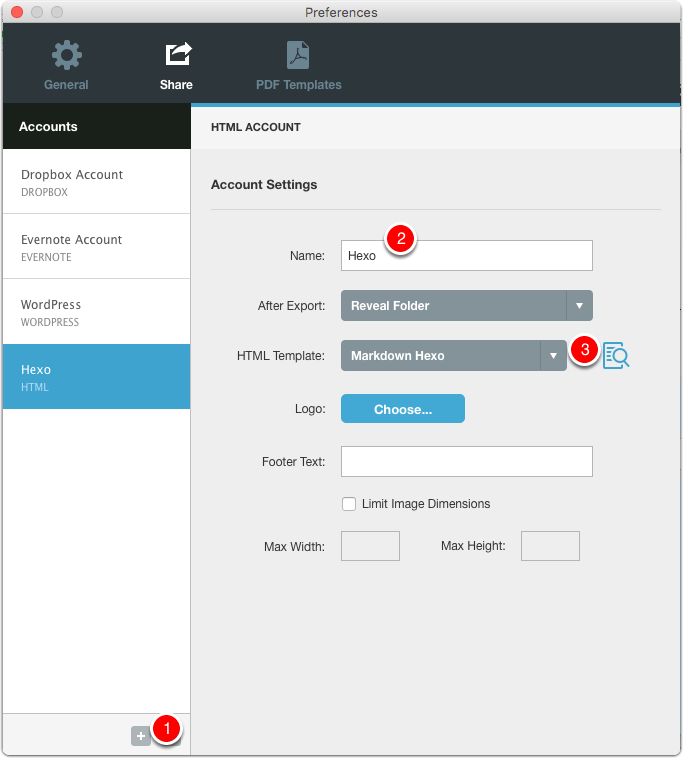Select Dropbox Account in accounts list

(97, 182)
